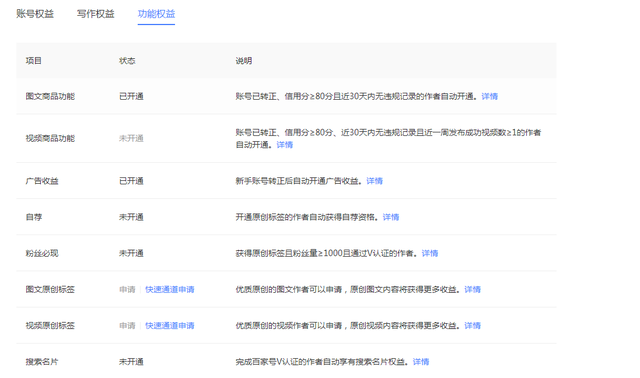Image resolution: width=640 pixels, height=378 pixels.
Task: Open 详情 link for 广告收益
Action: point(374,181)
